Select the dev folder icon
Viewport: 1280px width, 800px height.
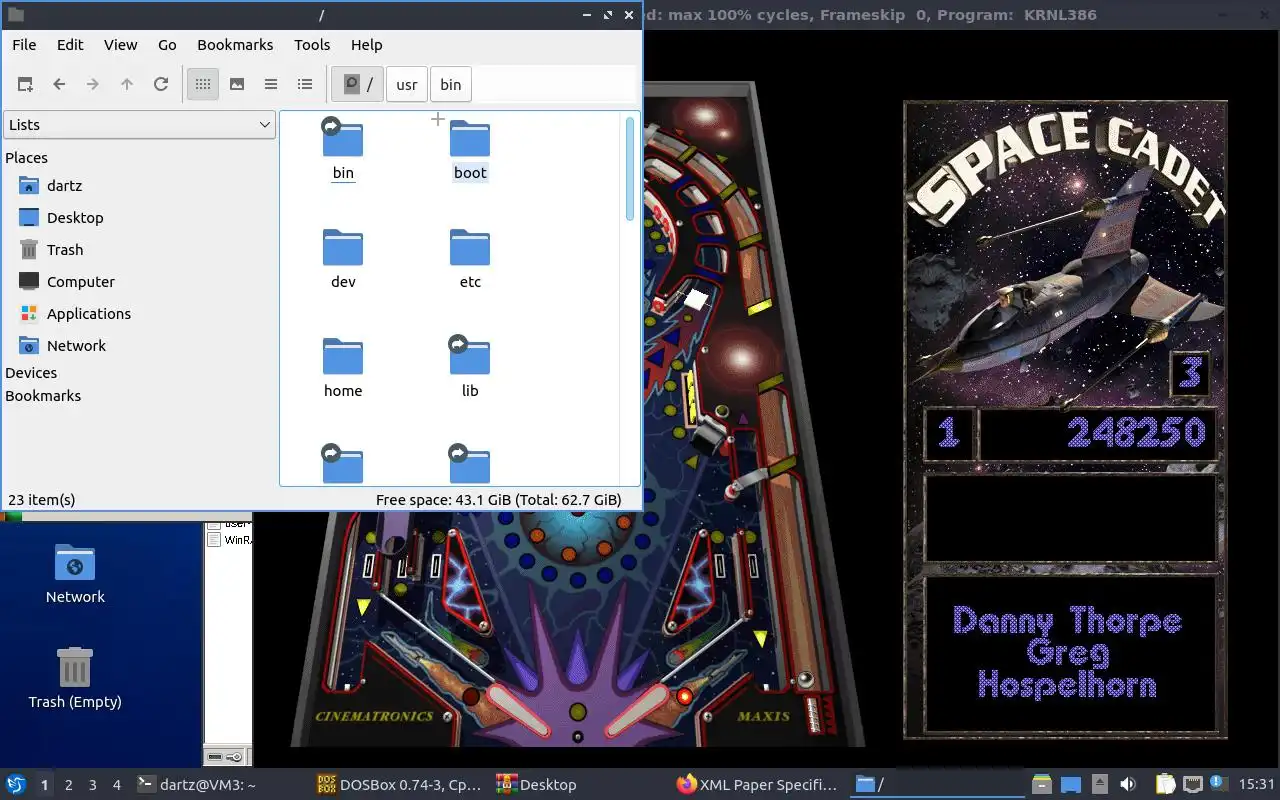click(343, 247)
